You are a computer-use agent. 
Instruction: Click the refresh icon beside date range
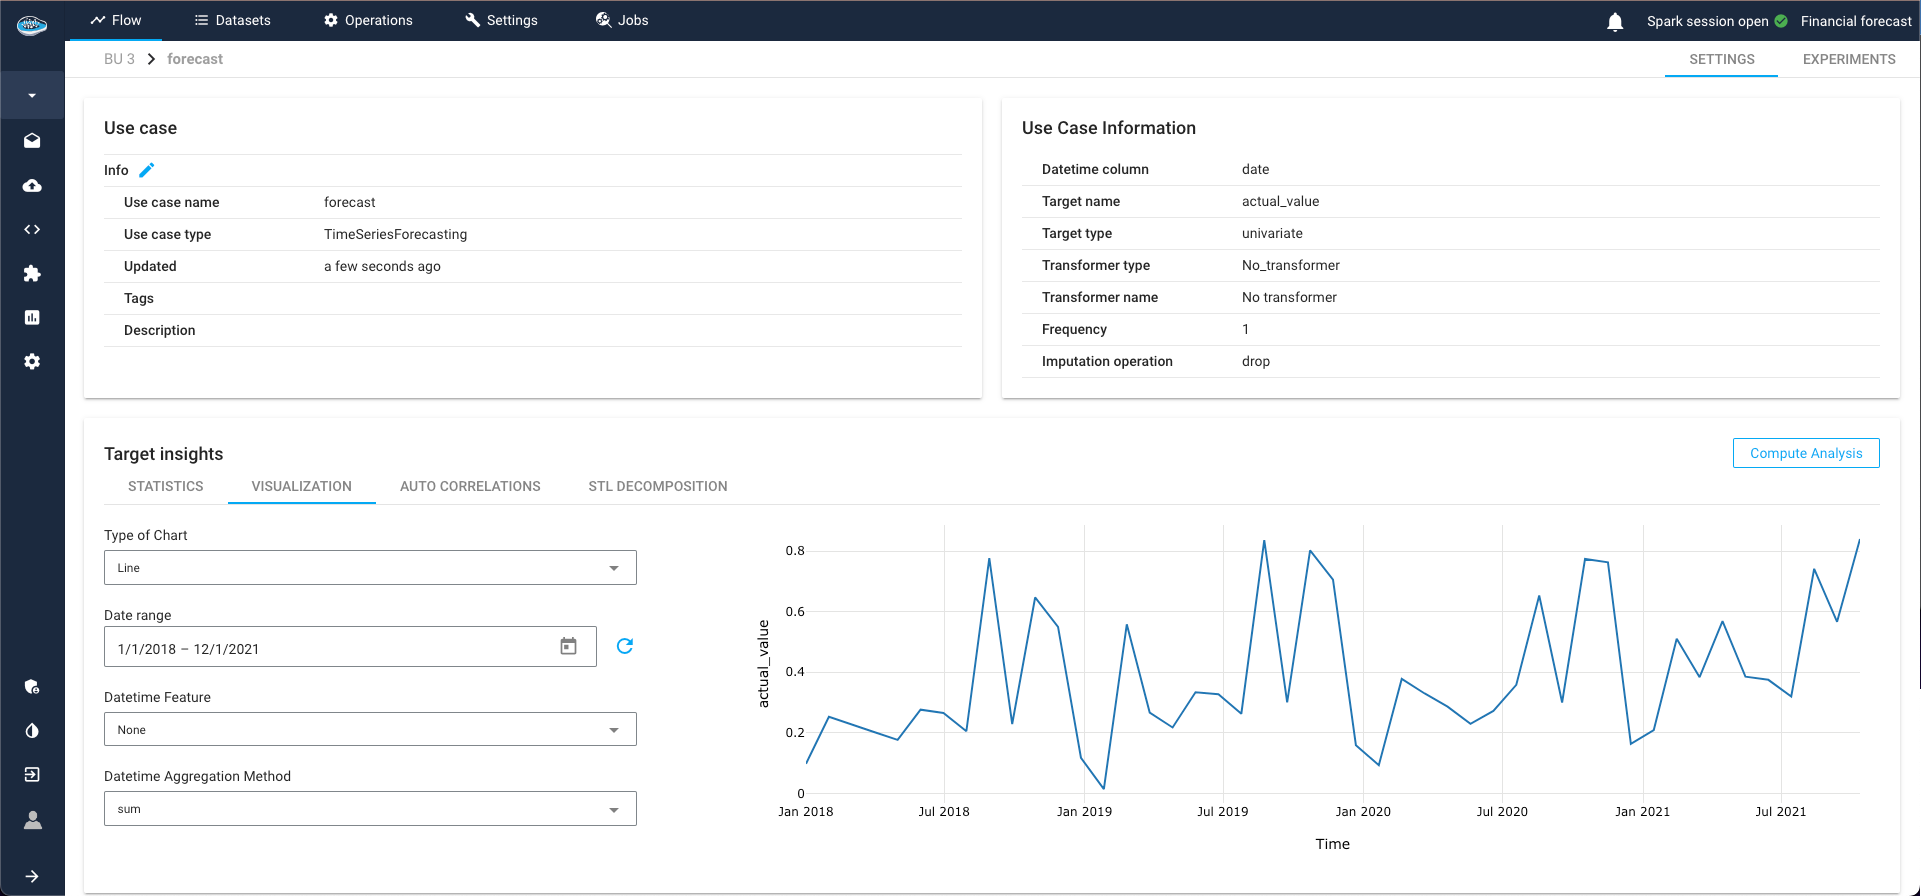pos(625,646)
